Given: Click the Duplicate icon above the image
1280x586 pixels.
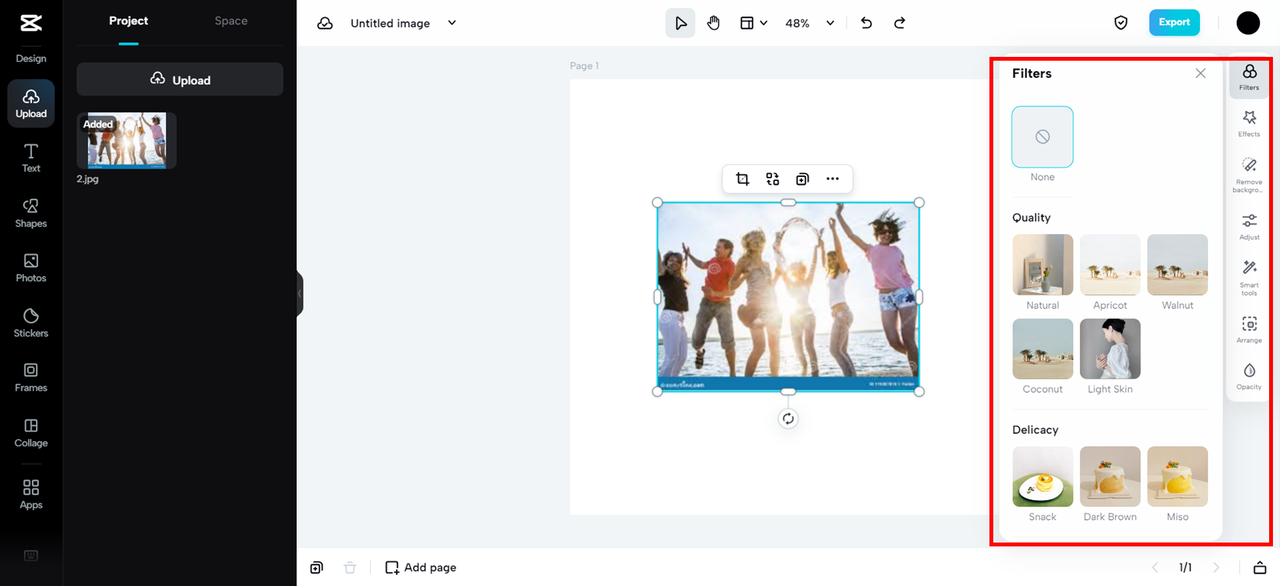Looking at the screenshot, I should coord(802,178).
